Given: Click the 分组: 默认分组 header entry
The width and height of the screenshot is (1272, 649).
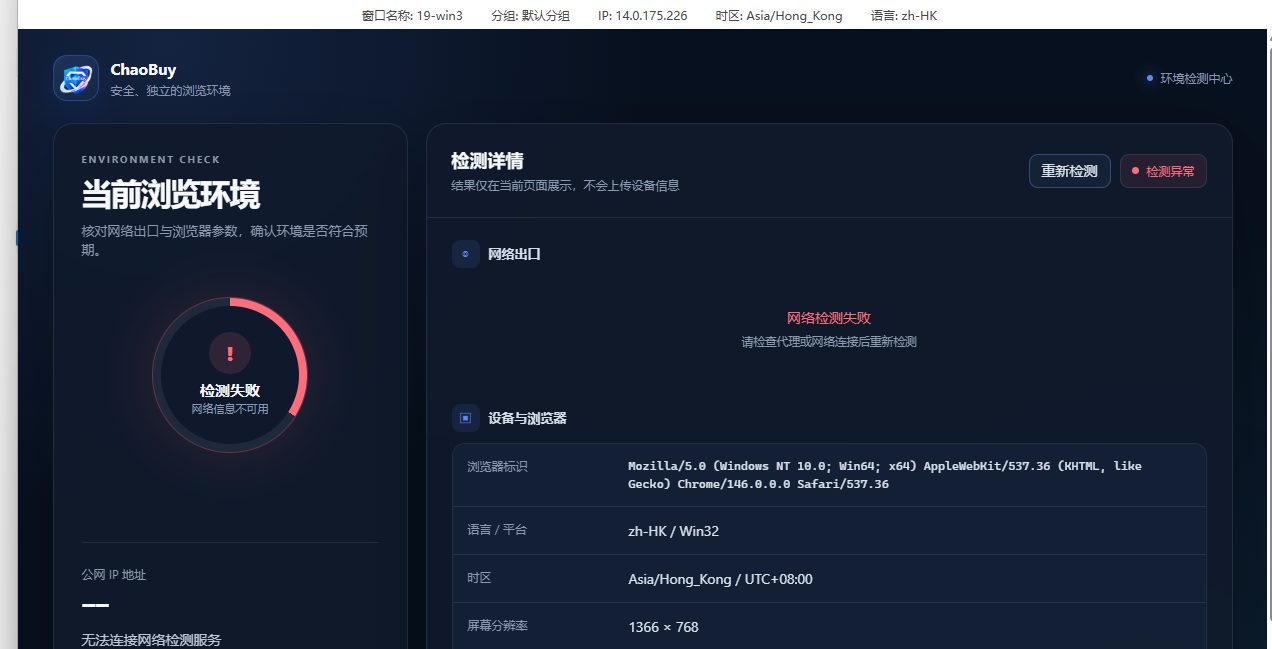Looking at the screenshot, I should [x=530, y=15].
